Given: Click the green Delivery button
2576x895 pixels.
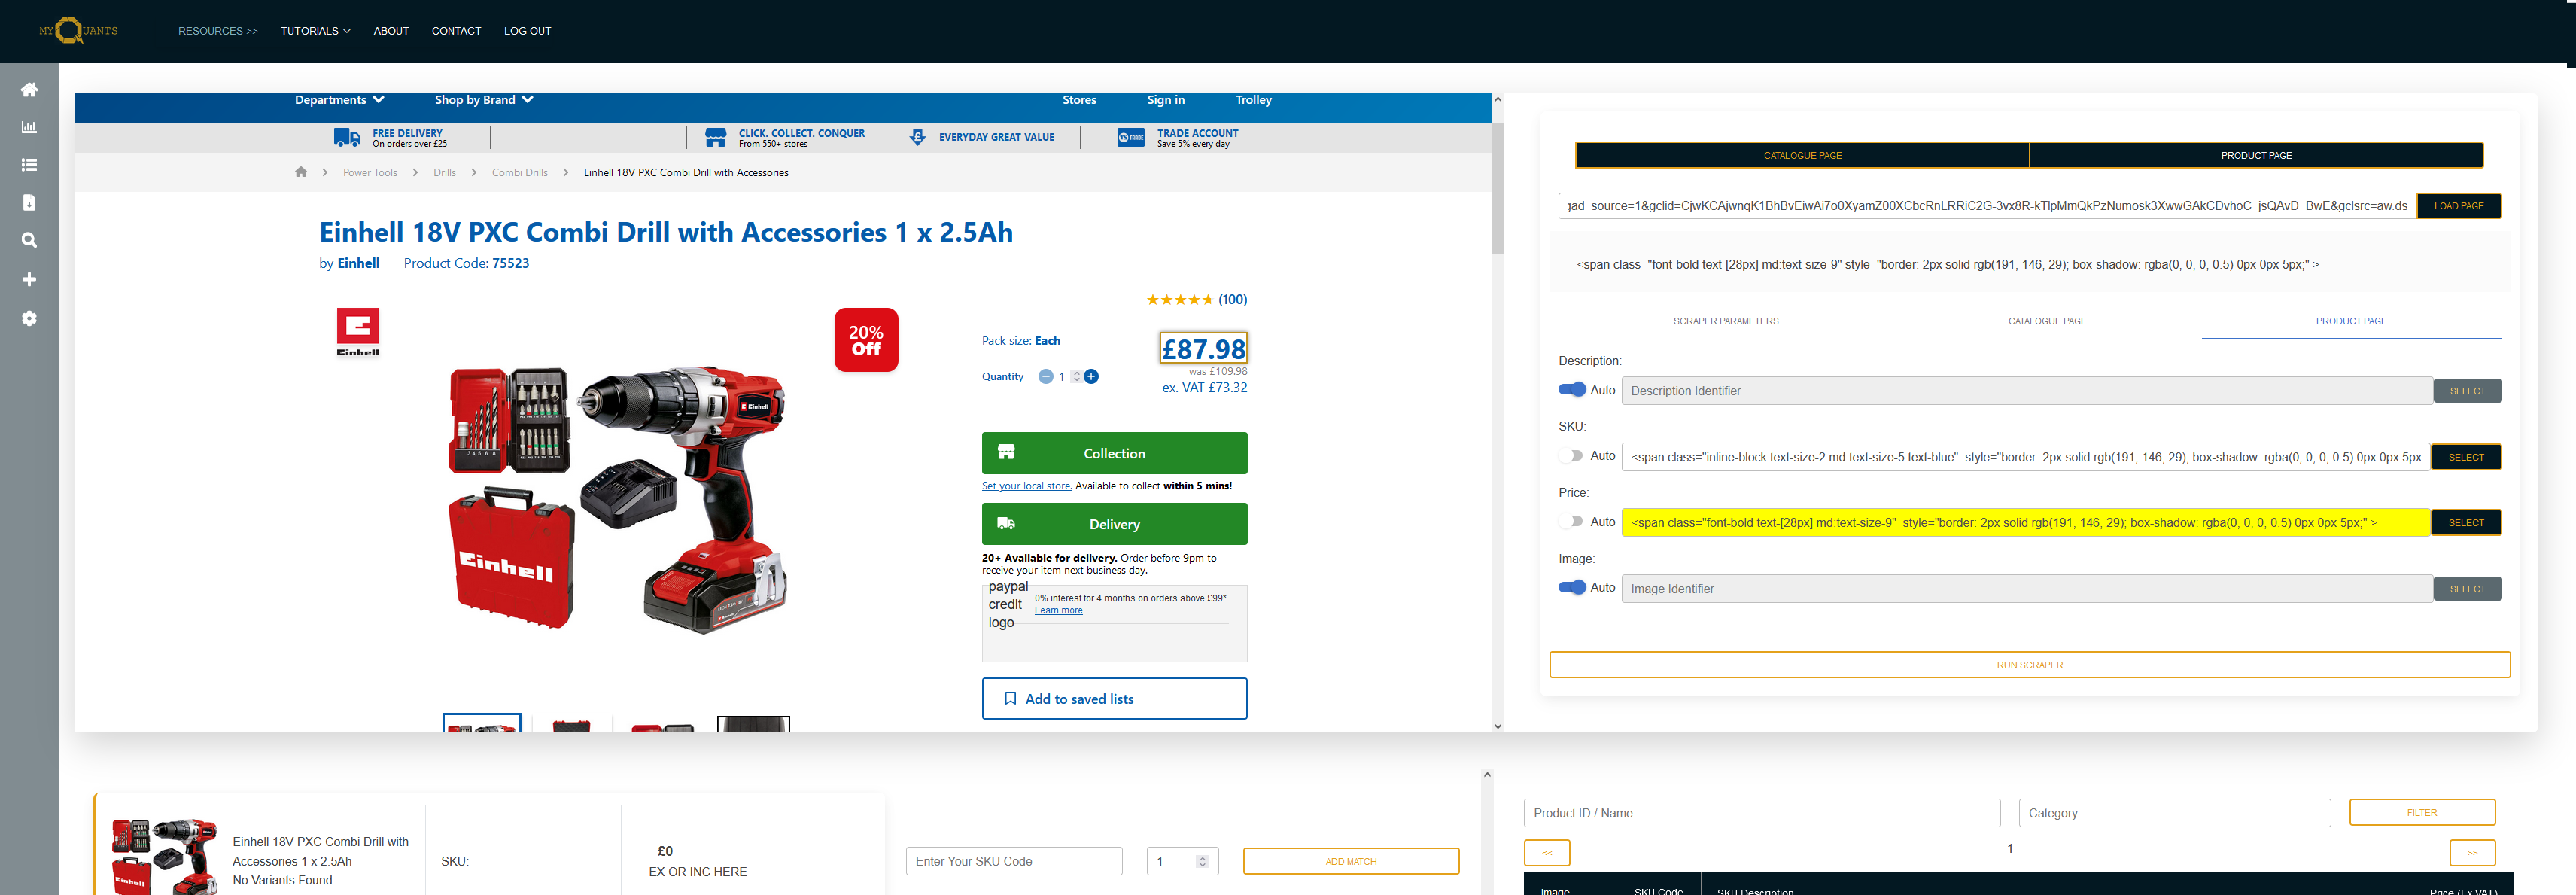Looking at the screenshot, I should point(1114,524).
